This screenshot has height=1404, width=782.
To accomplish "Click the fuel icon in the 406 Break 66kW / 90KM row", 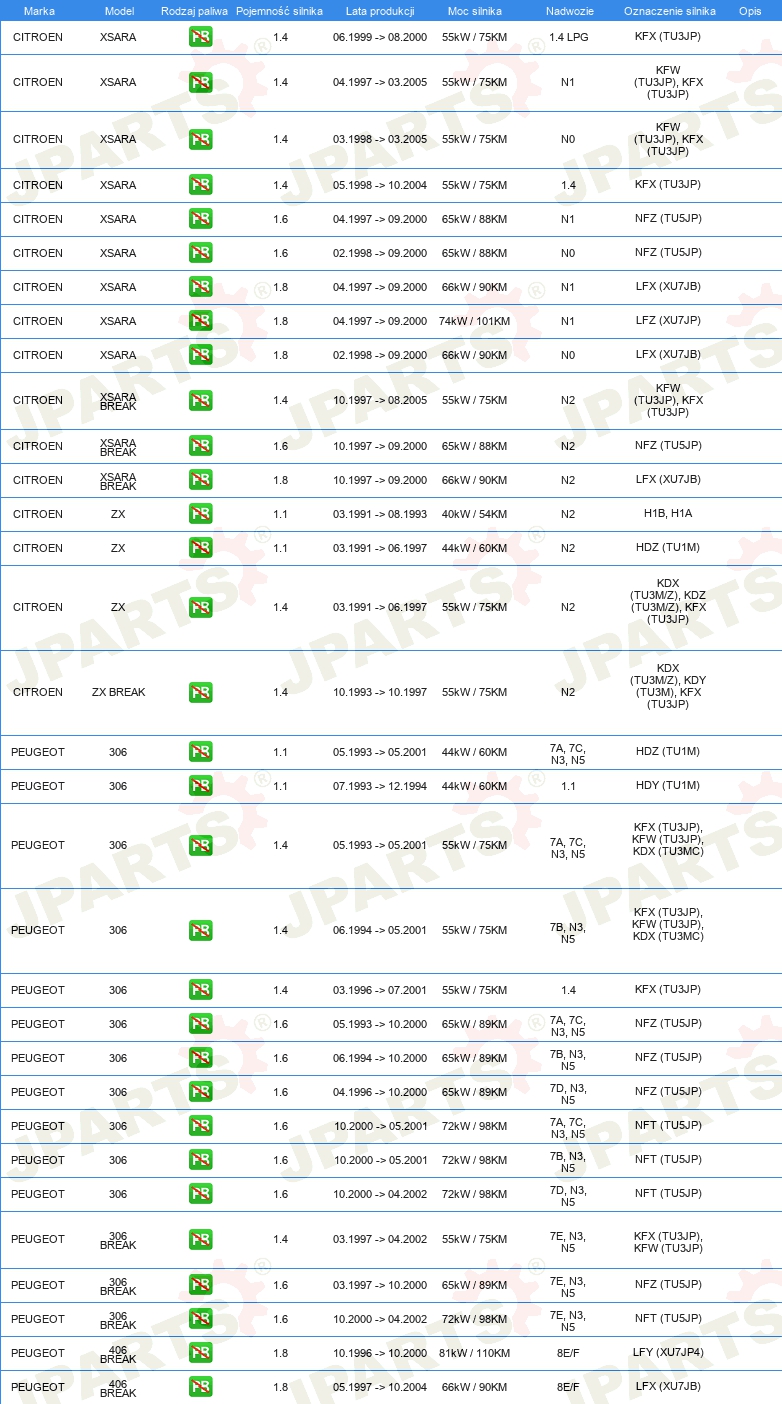I will coord(201,1387).
